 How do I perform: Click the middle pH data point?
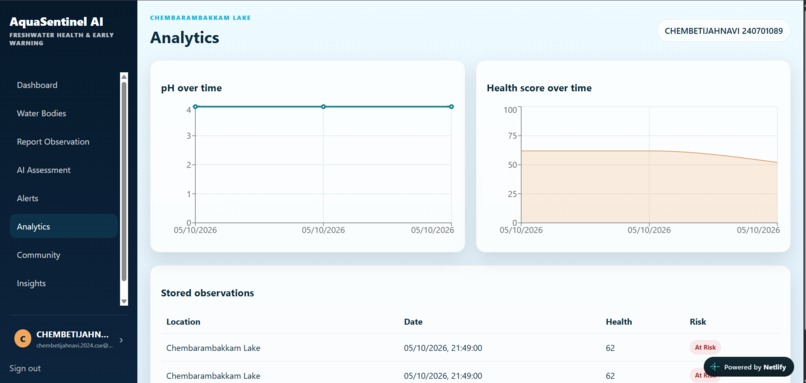pos(323,106)
